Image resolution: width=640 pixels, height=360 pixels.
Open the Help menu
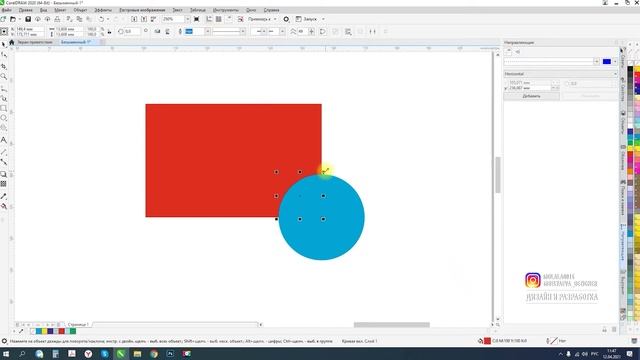click(x=271, y=10)
